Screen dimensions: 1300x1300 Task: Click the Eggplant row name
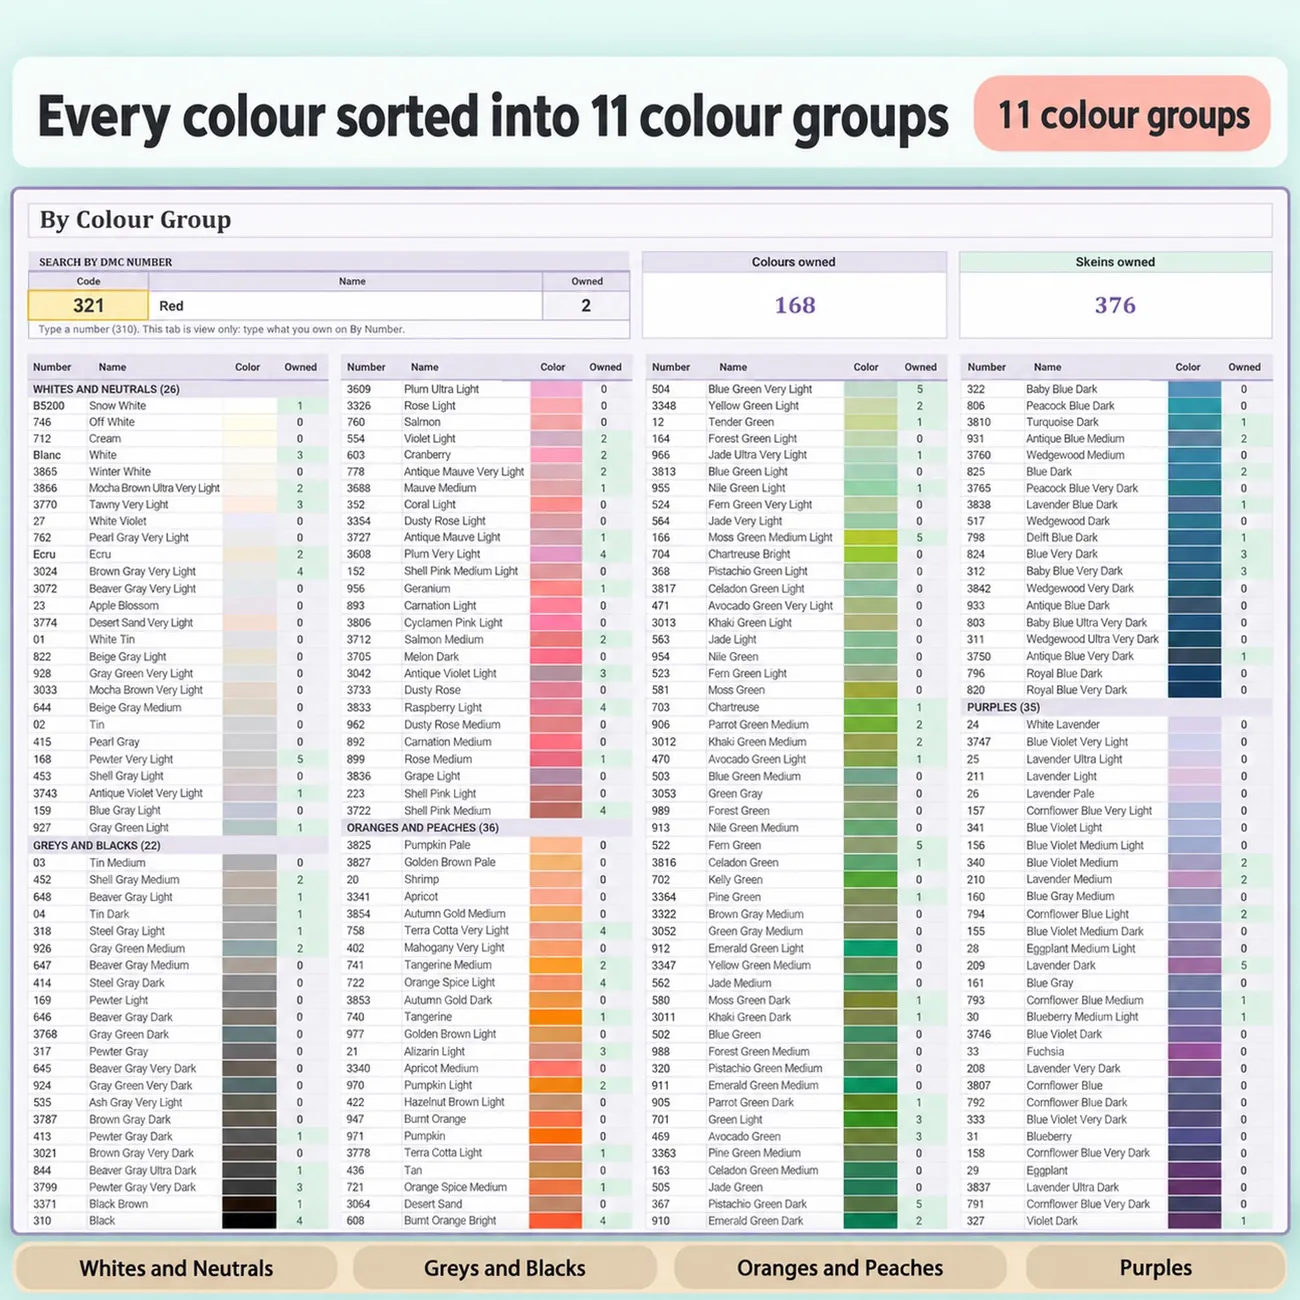1047,1170
